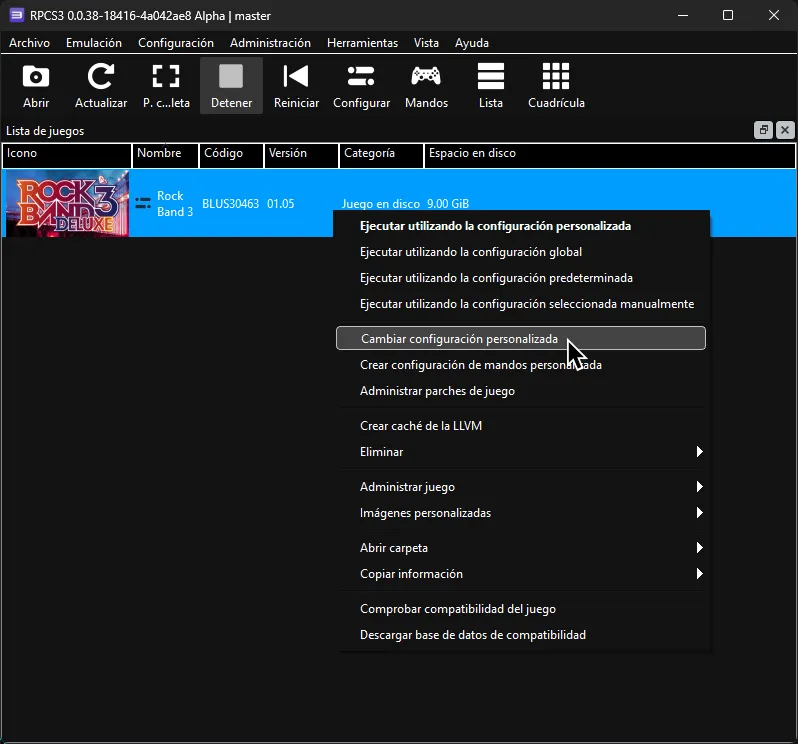Choose Ejecutar utilizando la configuración personalizada

click(x=521, y=226)
